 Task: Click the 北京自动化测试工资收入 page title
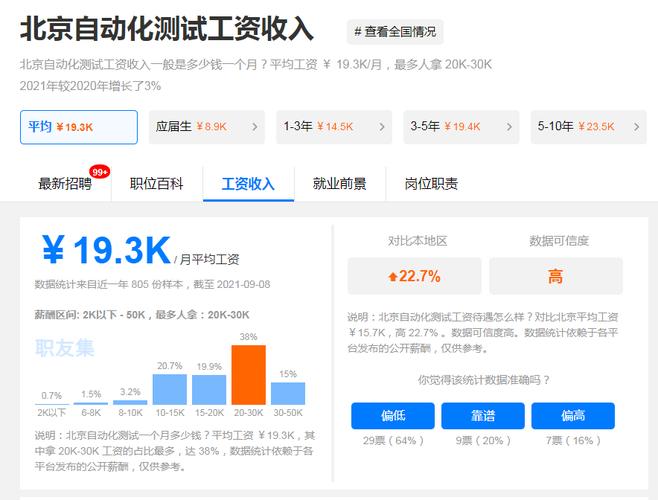pyautogui.click(x=167, y=29)
